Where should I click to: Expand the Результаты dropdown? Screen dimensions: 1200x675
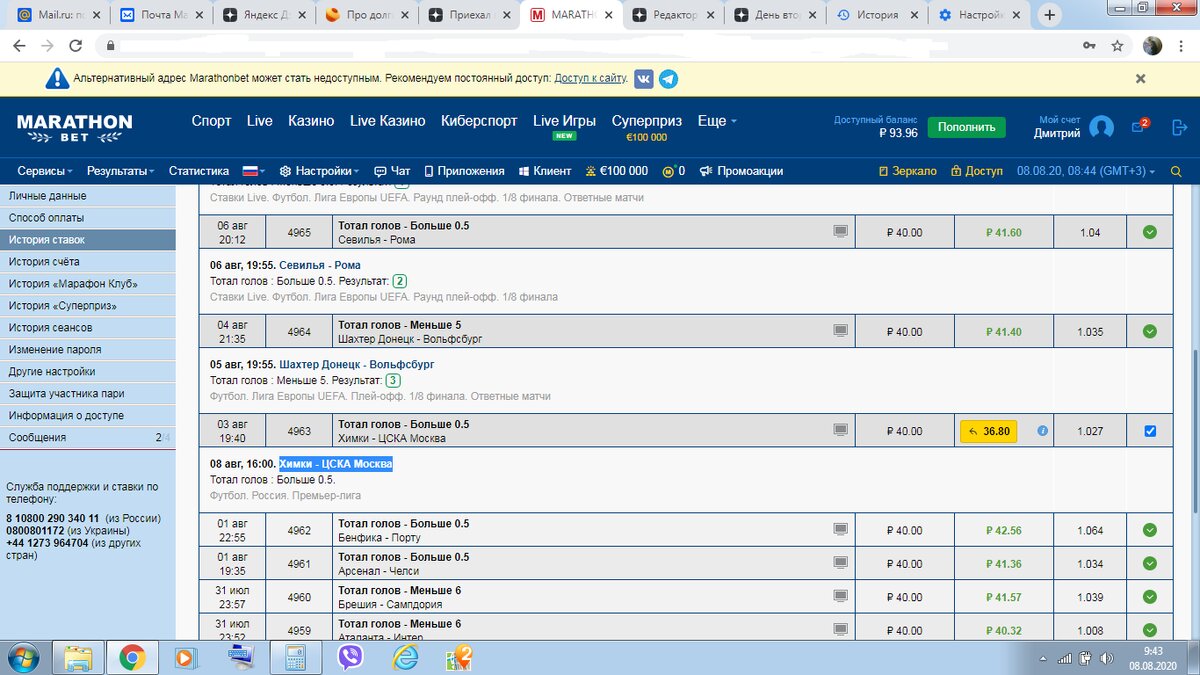pos(120,171)
